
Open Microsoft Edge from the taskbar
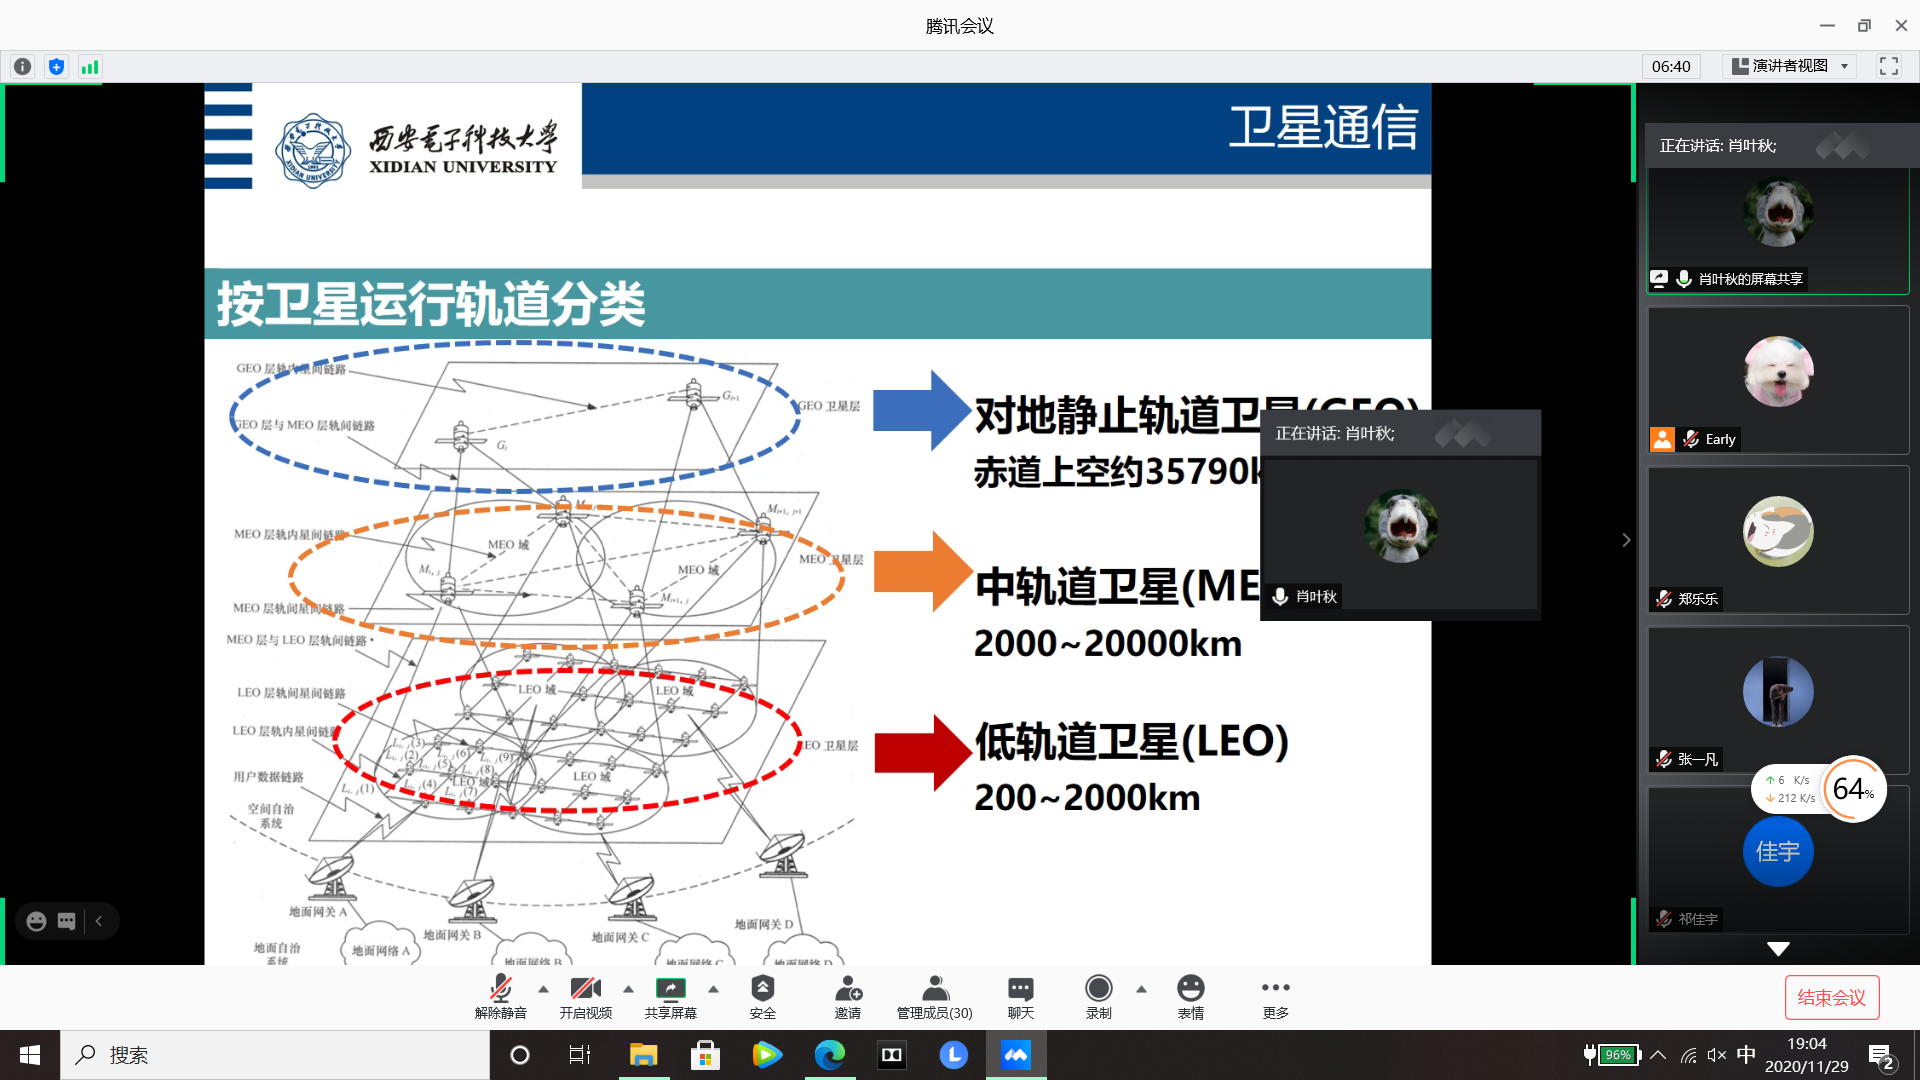(829, 1055)
